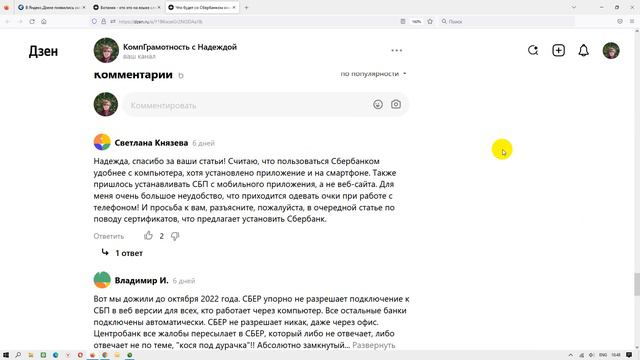This screenshot has width=640, height=360.
Task: Click the like count "2"
Action: [162, 236]
